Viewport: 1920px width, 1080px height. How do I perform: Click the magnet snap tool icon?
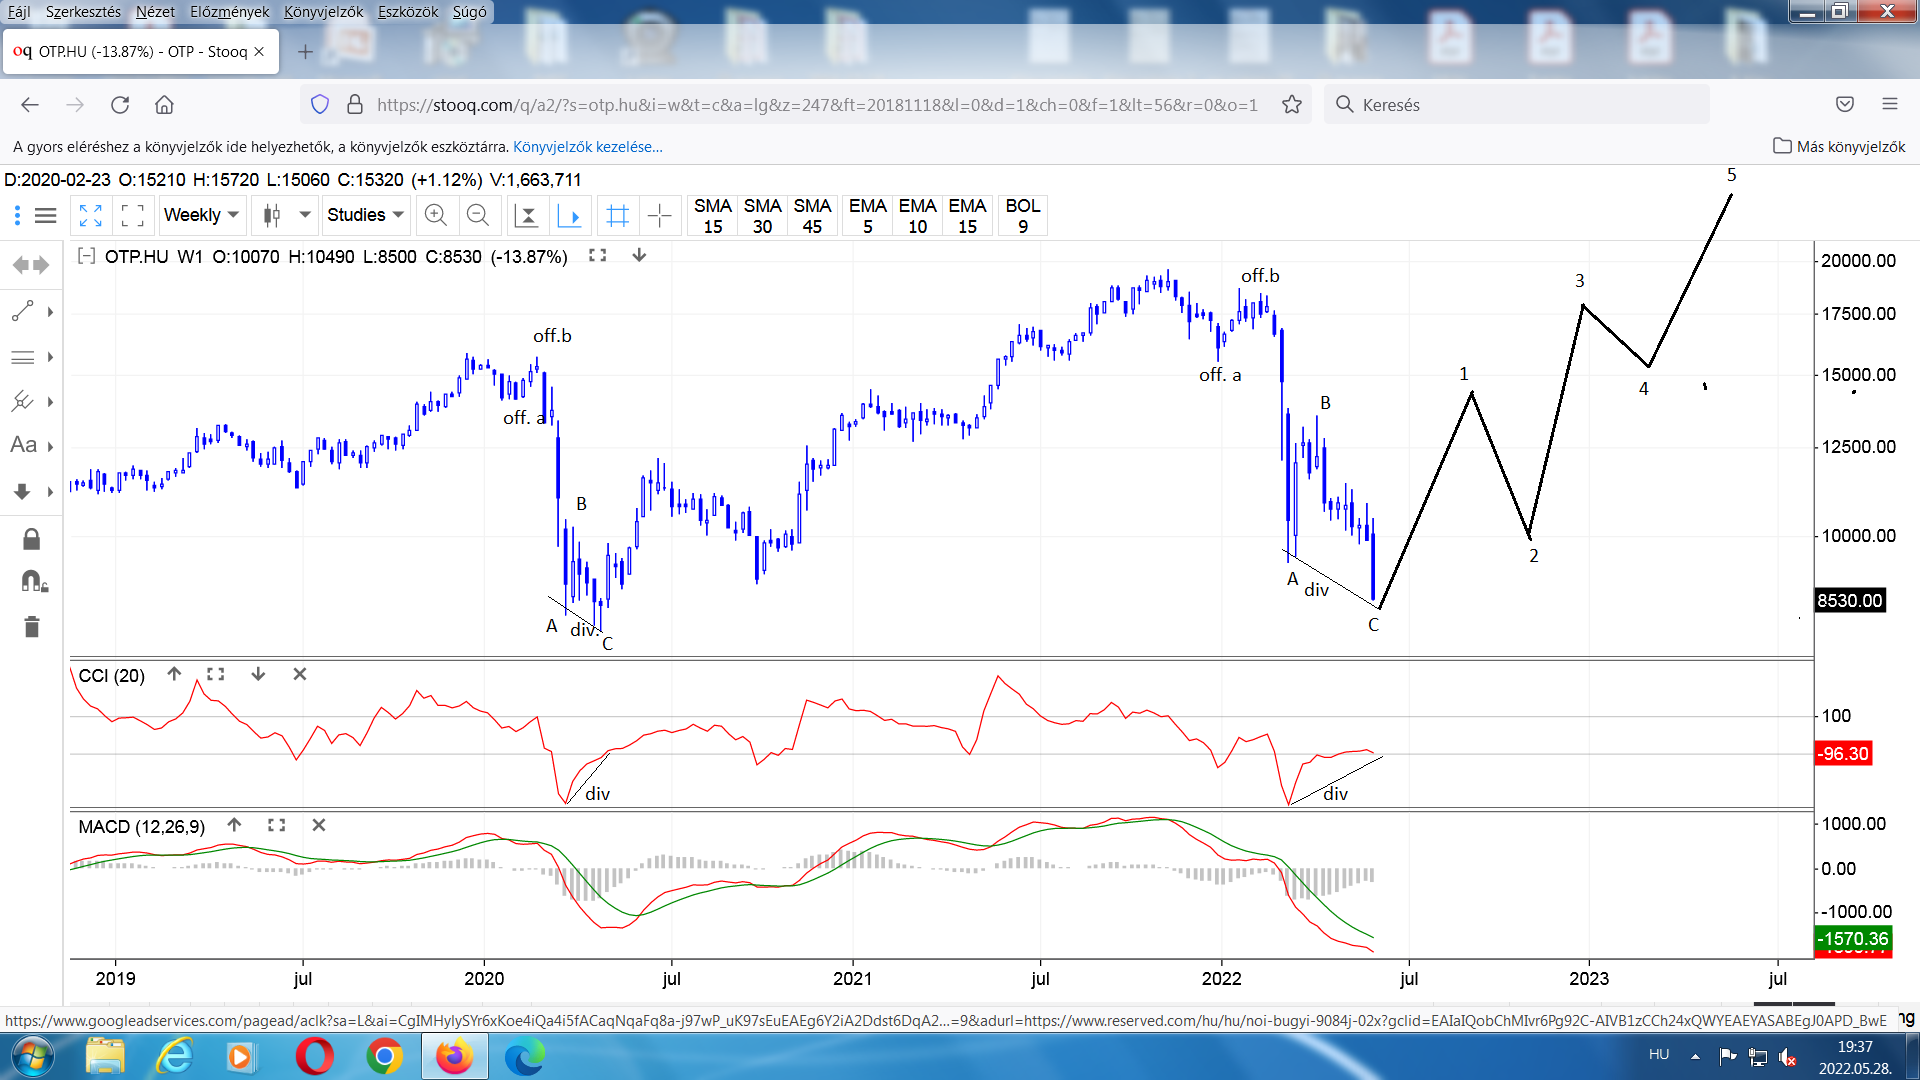[33, 582]
